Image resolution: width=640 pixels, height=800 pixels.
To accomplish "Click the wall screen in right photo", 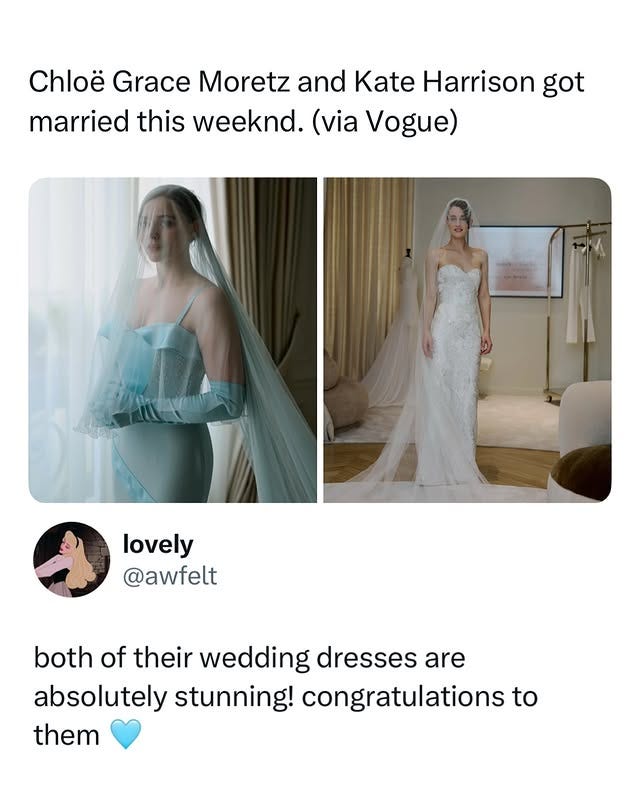I will click(518, 261).
